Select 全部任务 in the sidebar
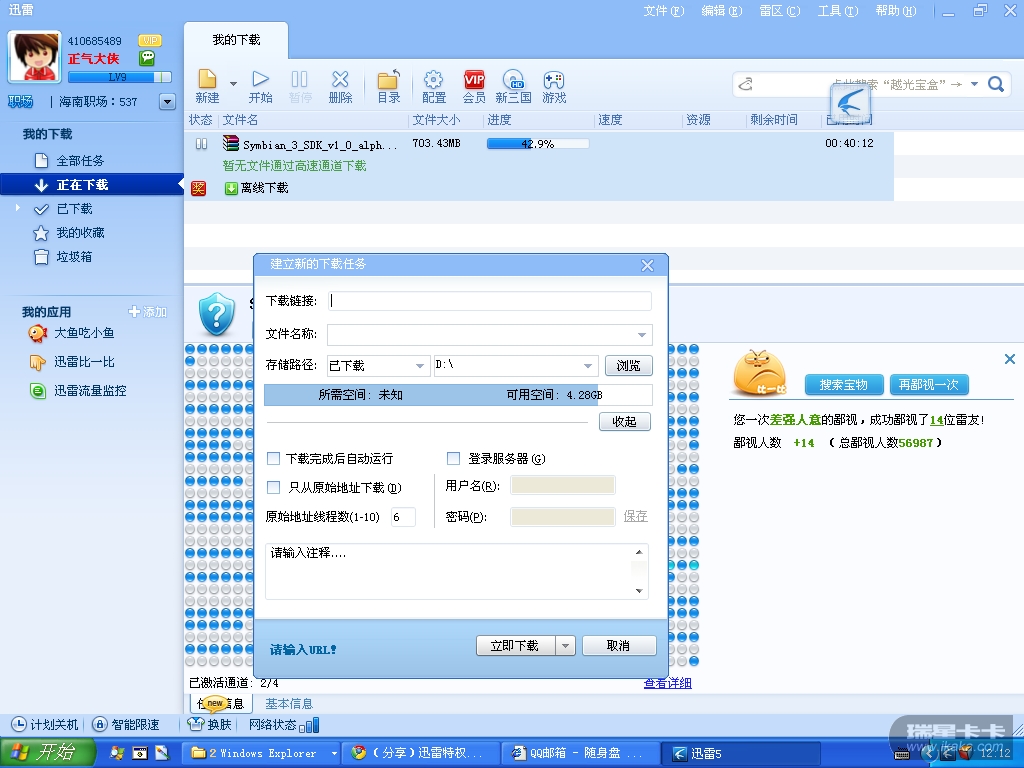The width and height of the screenshot is (1024, 768). click(80, 161)
